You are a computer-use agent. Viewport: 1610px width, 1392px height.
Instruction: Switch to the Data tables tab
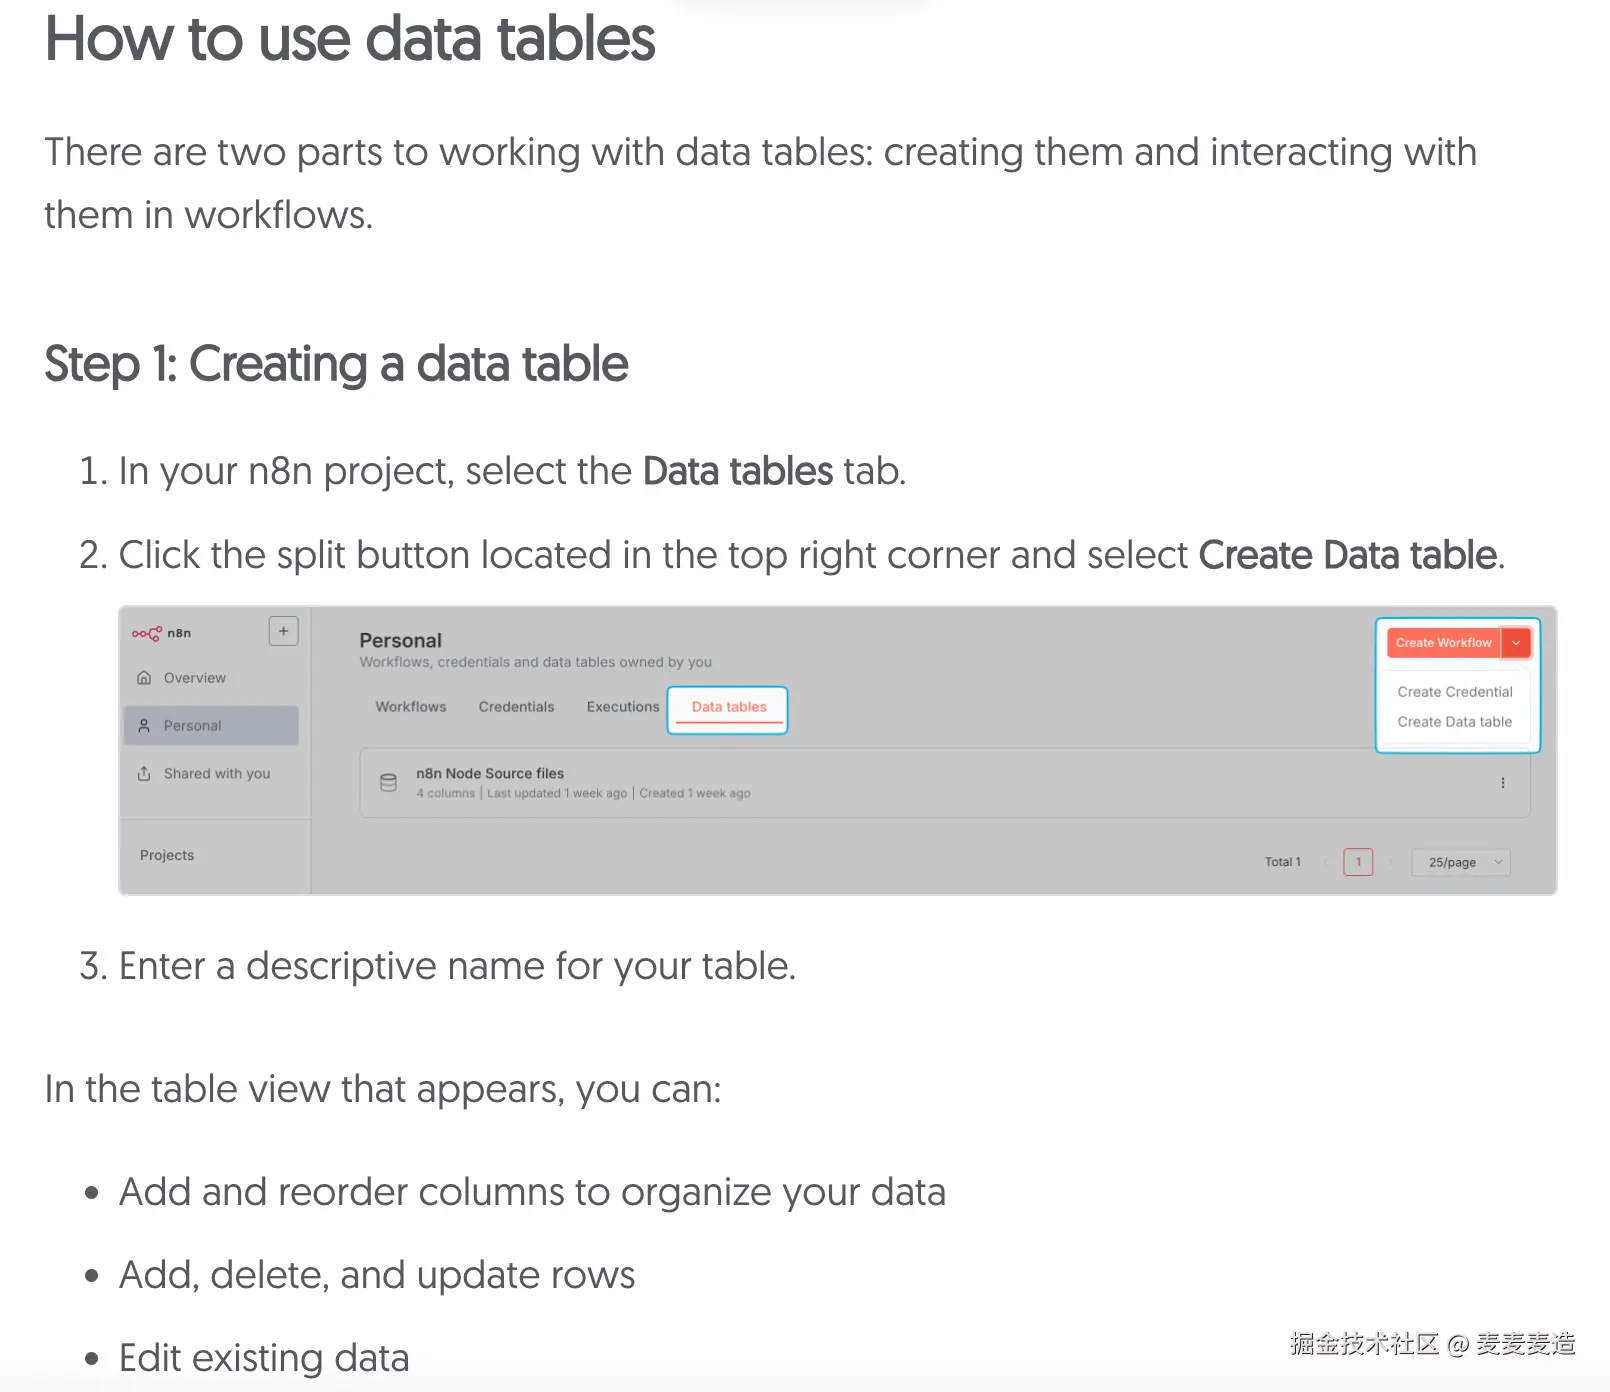(729, 707)
